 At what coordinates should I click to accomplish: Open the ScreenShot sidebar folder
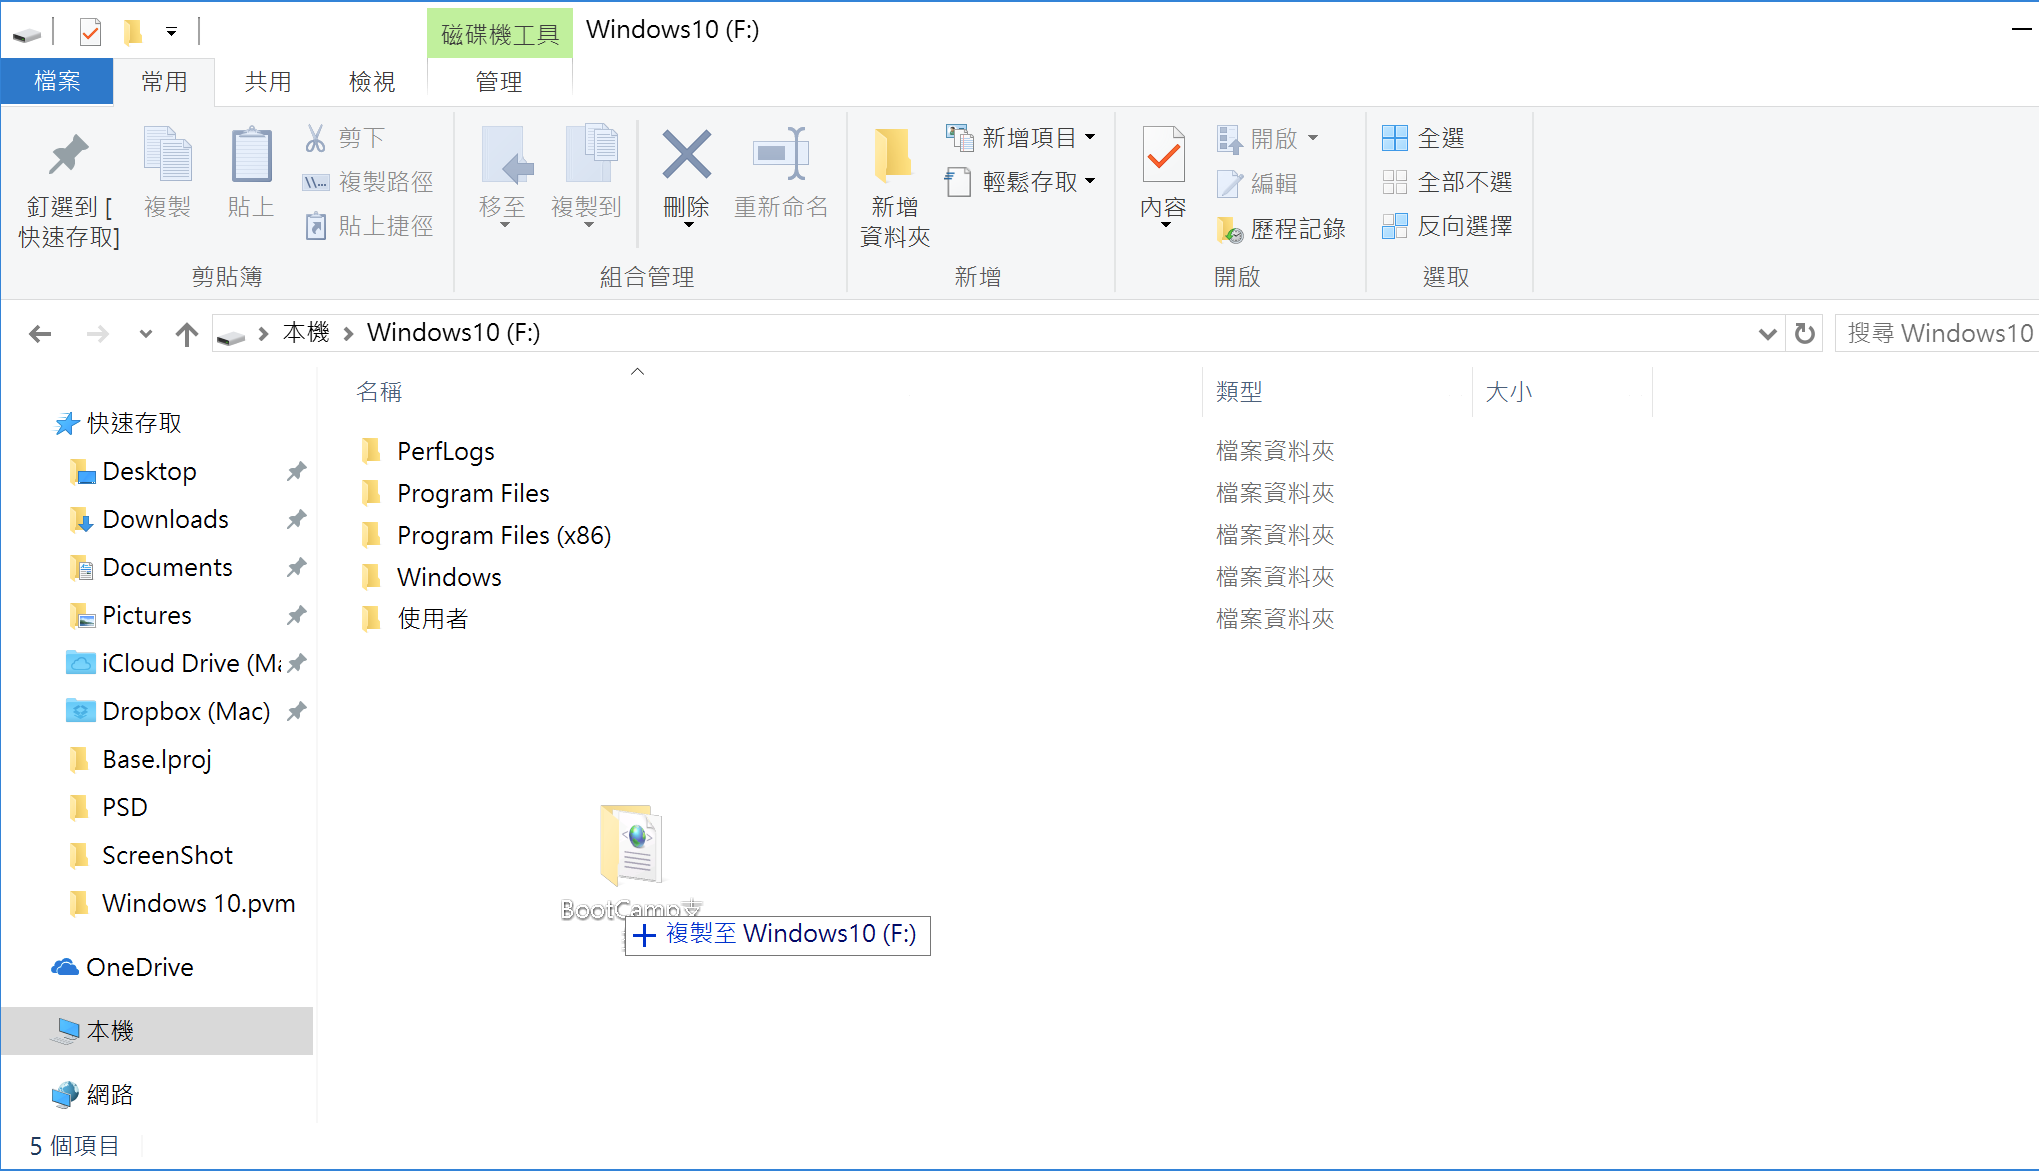167,855
